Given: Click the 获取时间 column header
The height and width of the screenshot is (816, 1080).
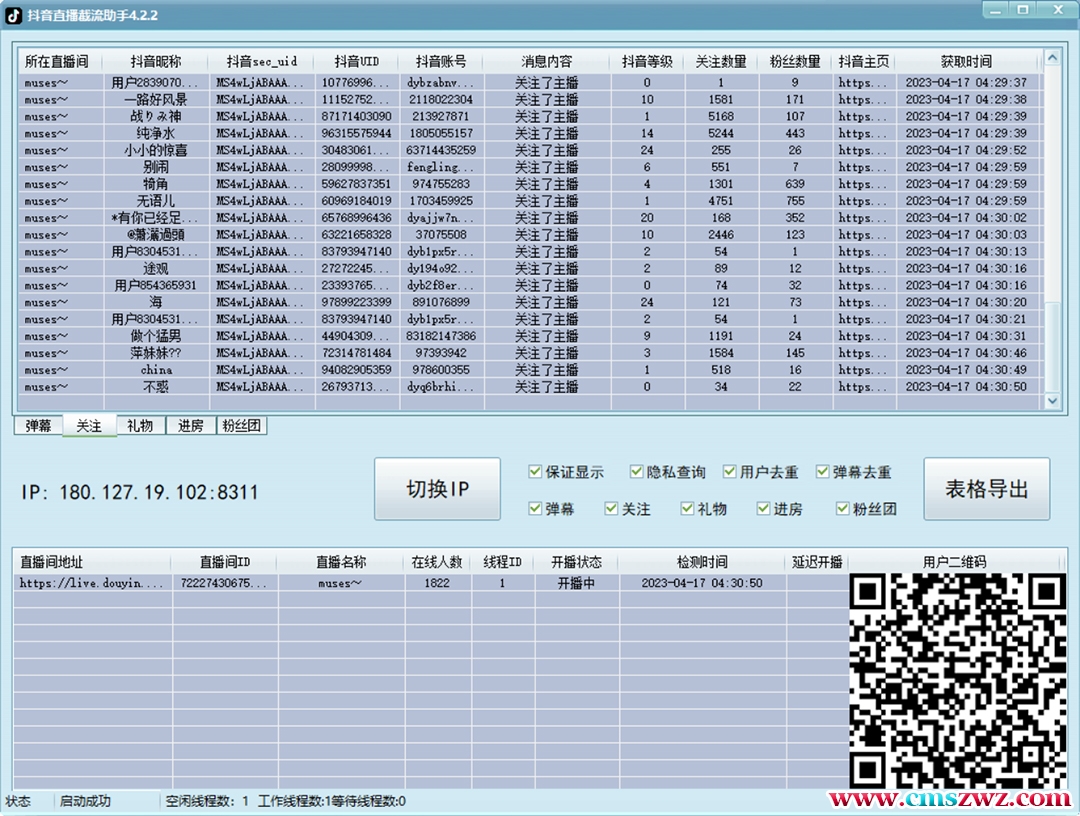Looking at the screenshot, I should pos(966,62).
